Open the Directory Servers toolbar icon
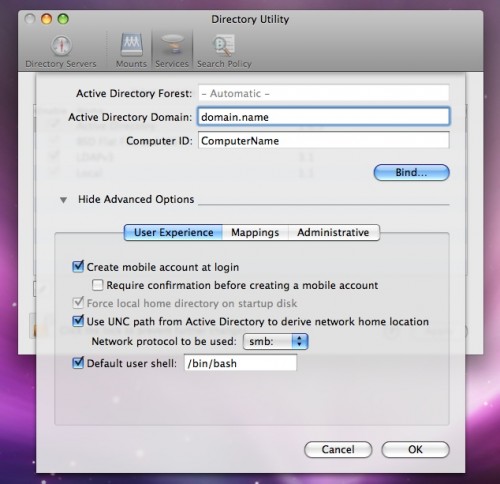The width and height of the screenshot is (500, 484). 61,51
